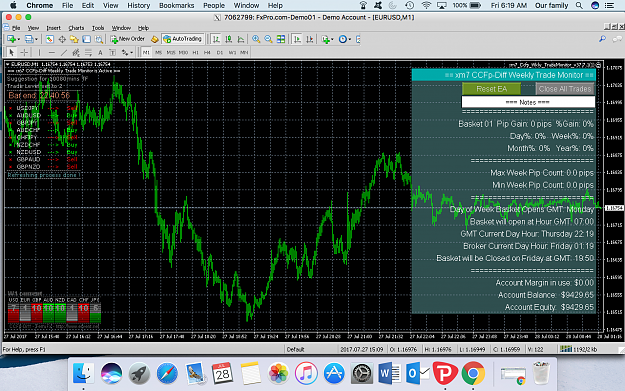Select the MN timeframe button
Screen dimensions: 625x391
click(x=244, y=52)
